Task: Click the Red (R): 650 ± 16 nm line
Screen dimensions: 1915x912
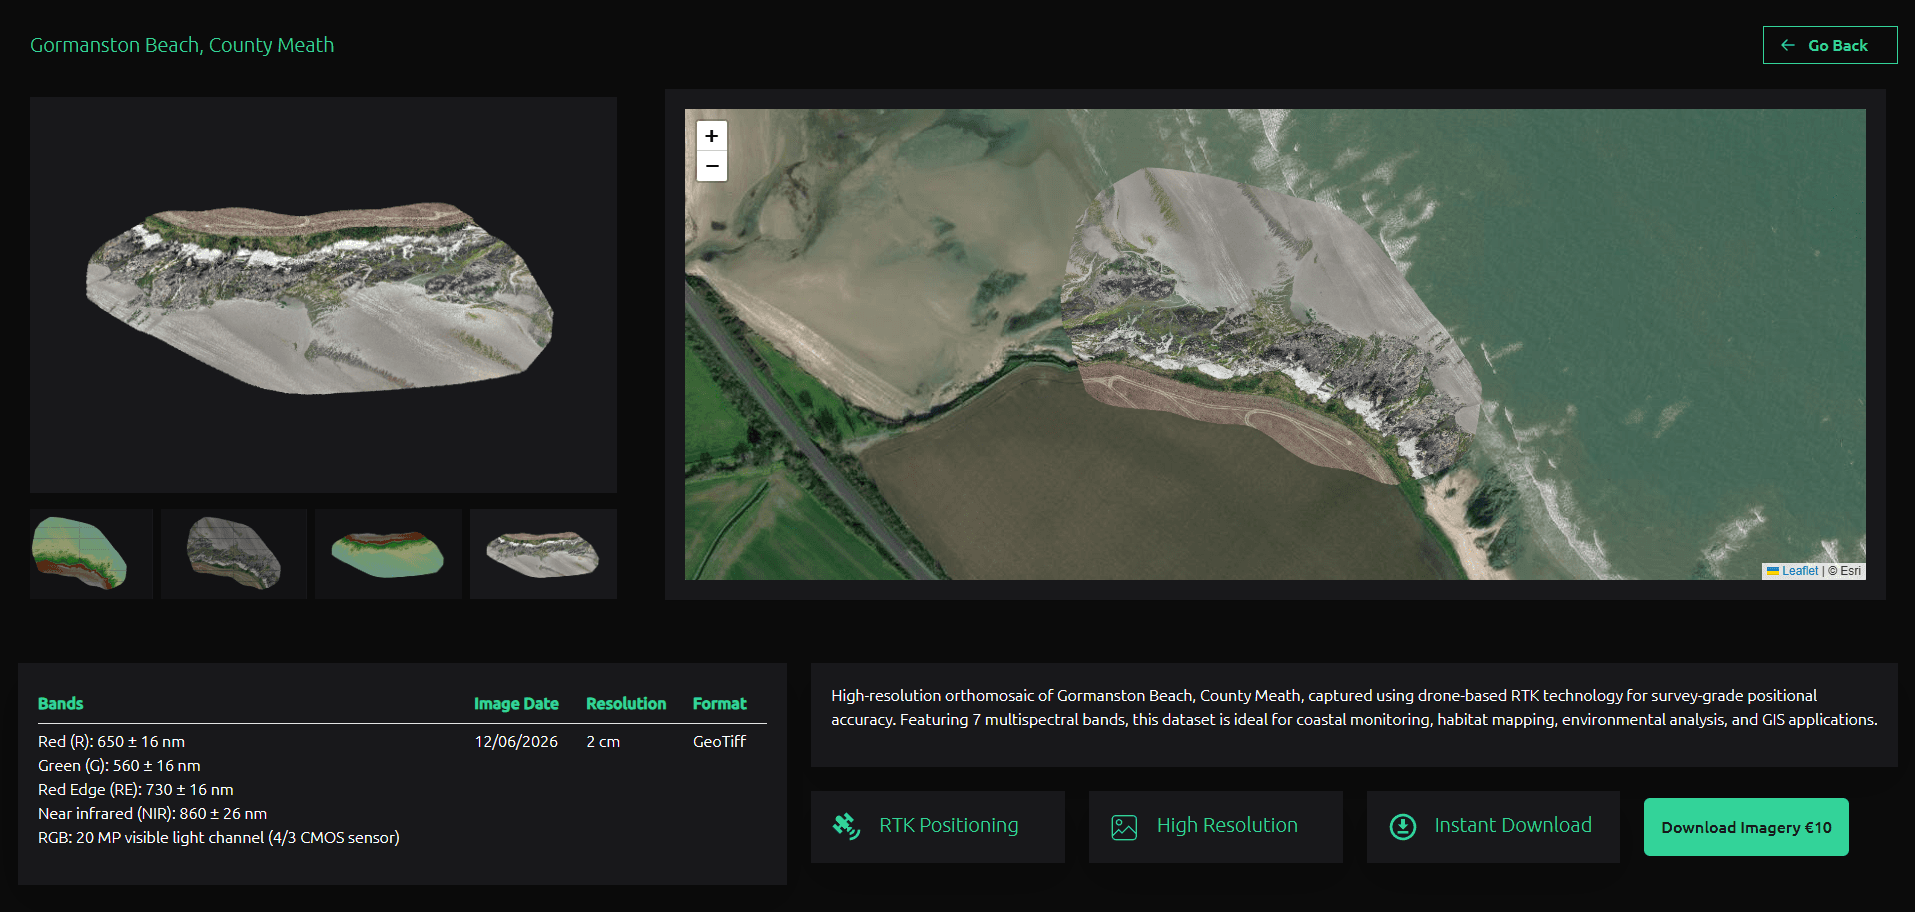Action: click(x=111, y=742)
